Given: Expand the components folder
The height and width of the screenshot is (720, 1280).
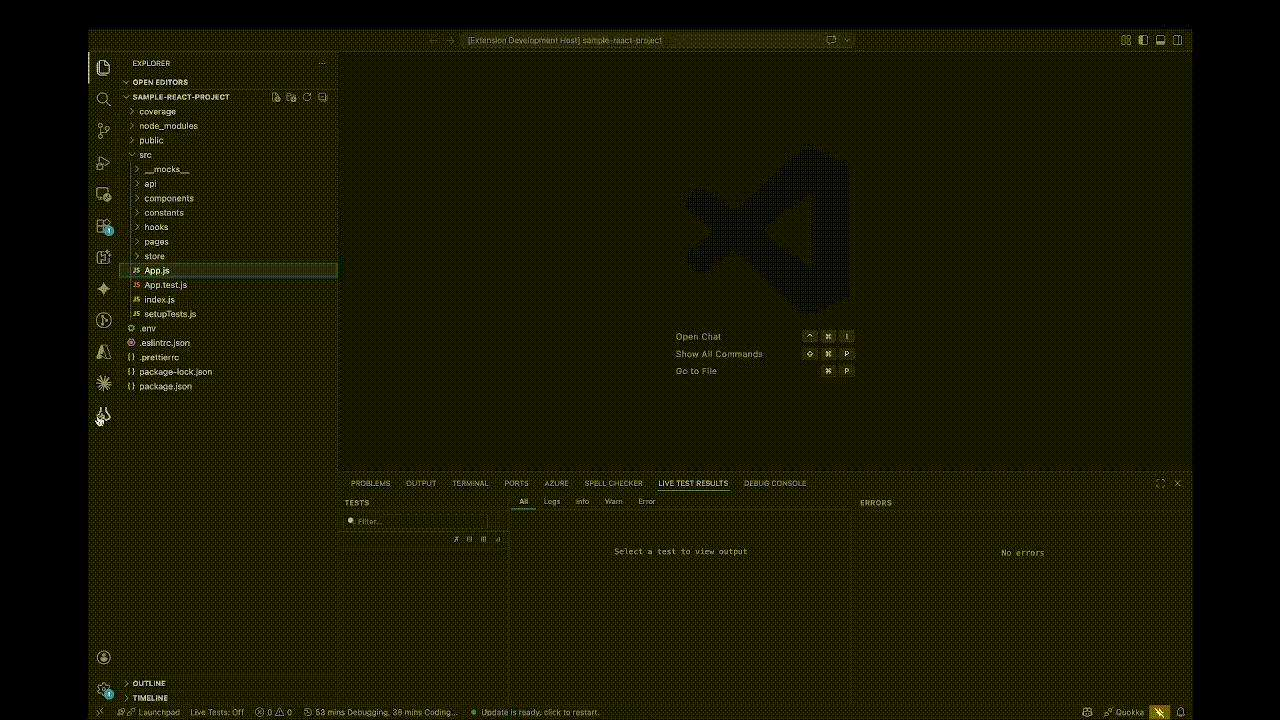Looking at the screenshot, I should [x=169, y=198].
